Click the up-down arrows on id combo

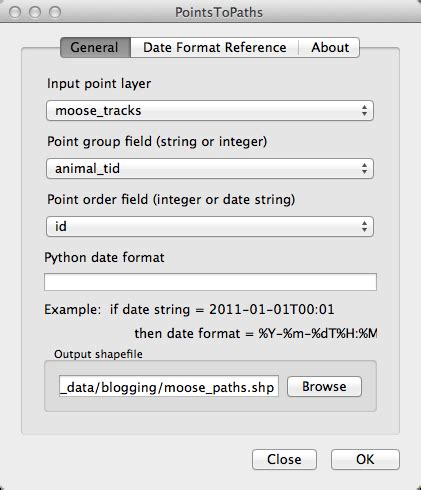click(x=364, y=227)
